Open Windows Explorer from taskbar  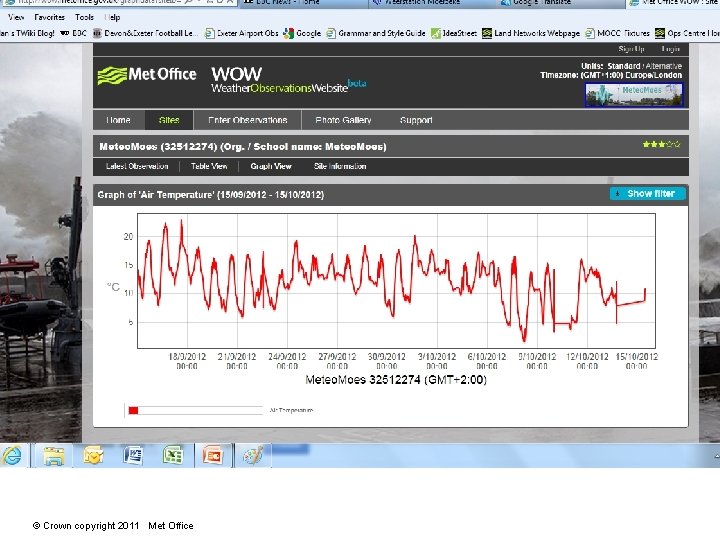54,456
